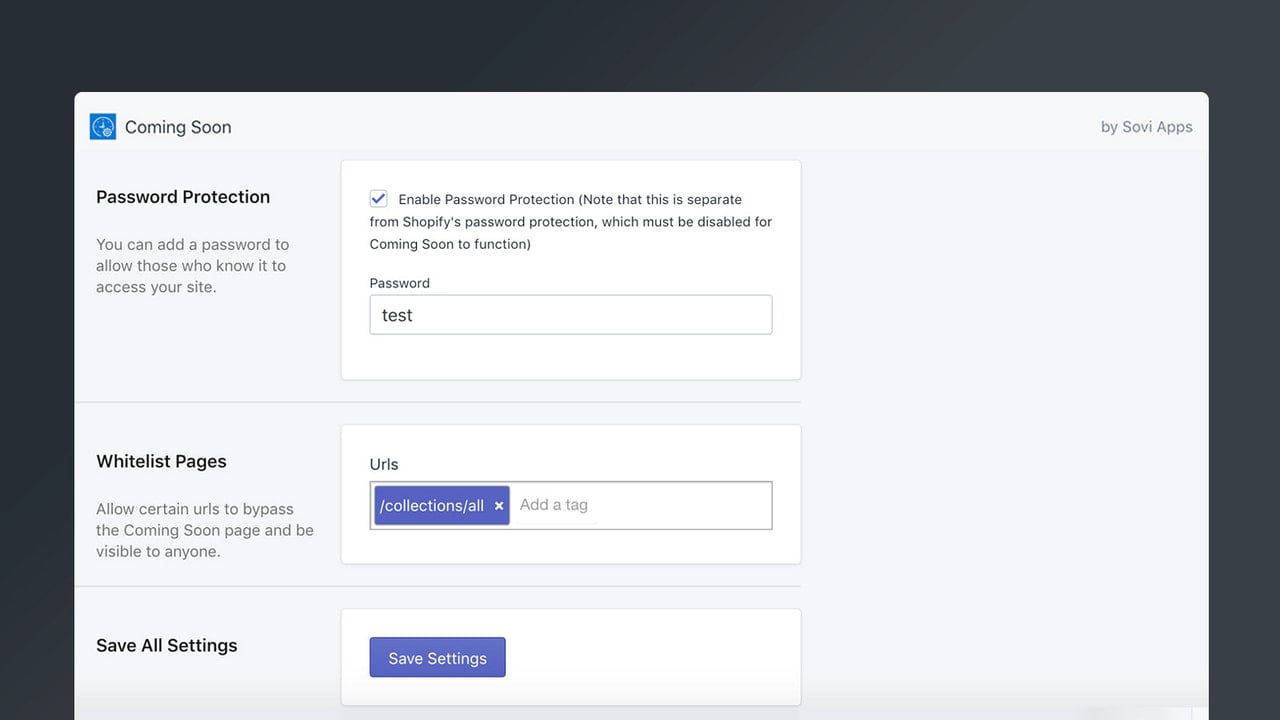Screen dimensions: 1280x720
Task: Click the Enable Password Protection label text
Action: [x=571, y=221]
